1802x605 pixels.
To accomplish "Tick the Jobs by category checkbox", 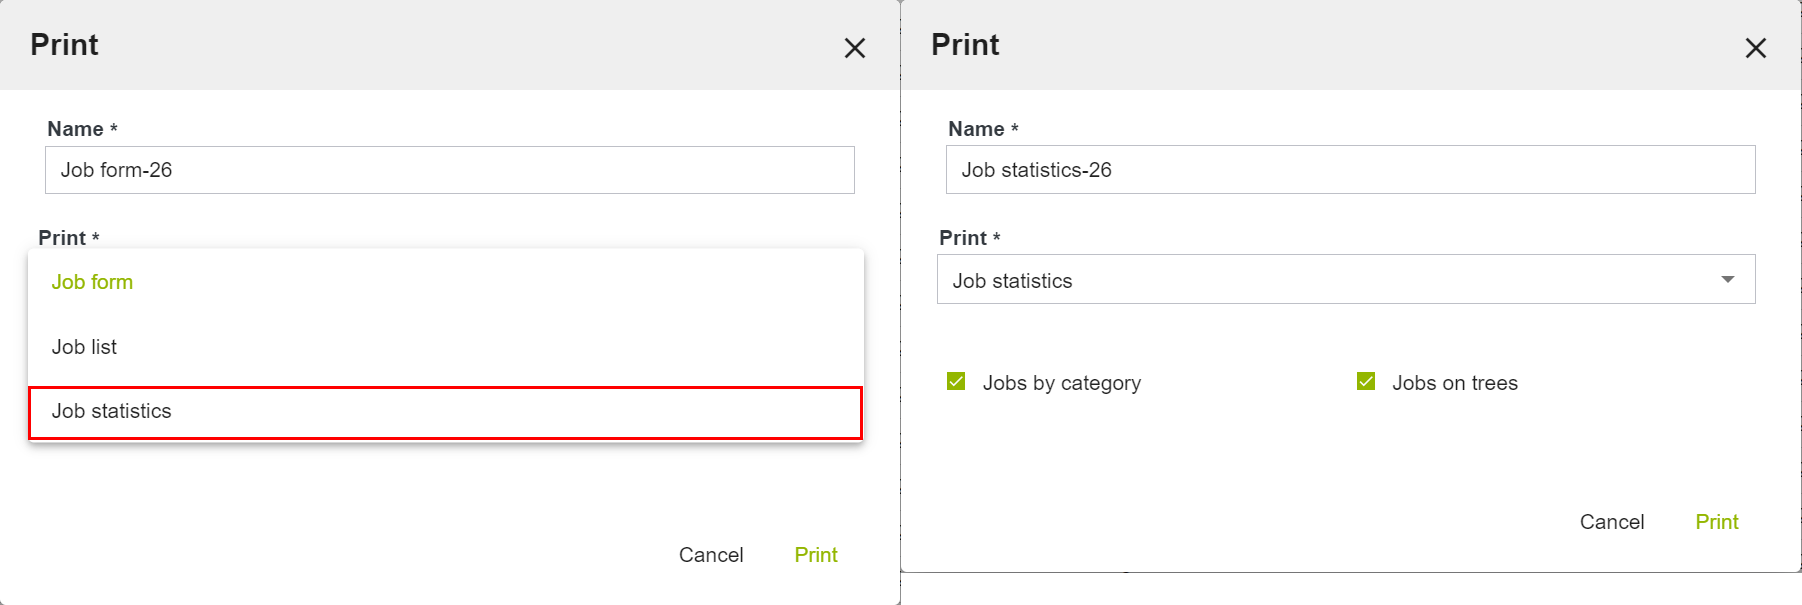I will 956,382.
